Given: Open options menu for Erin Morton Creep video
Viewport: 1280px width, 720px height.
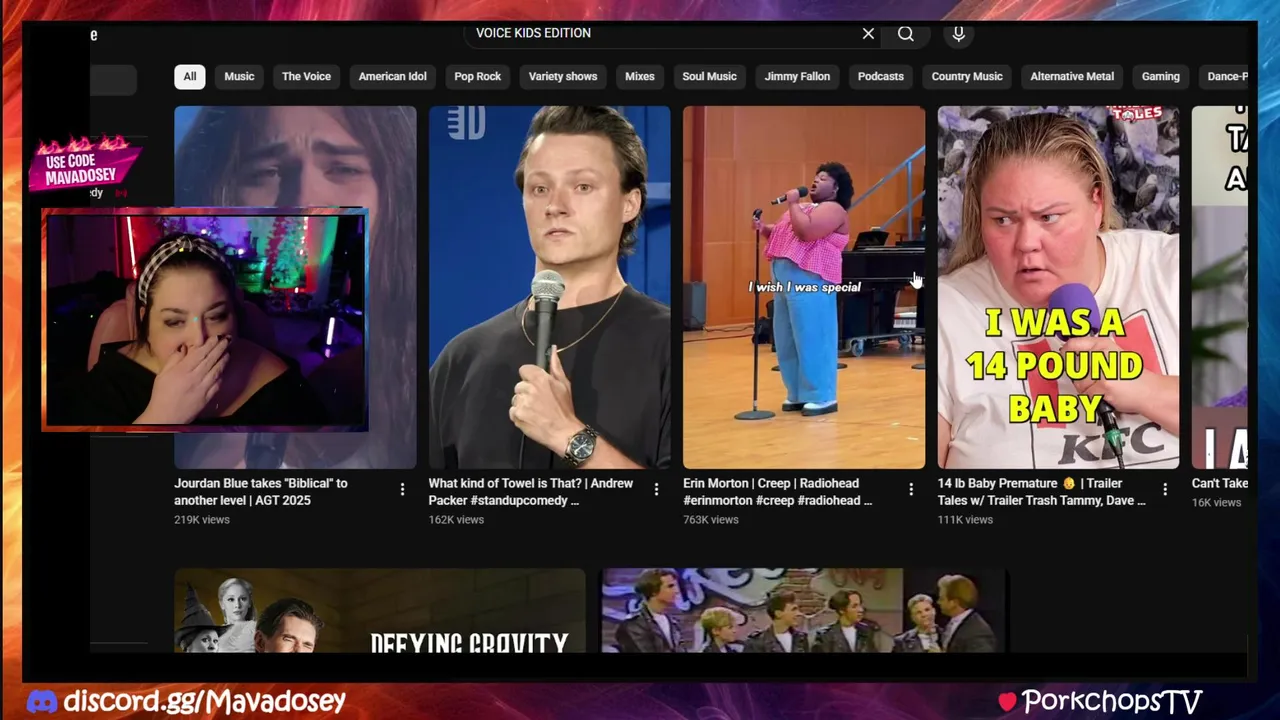Looking at the screenshot, I should point(910,489).
